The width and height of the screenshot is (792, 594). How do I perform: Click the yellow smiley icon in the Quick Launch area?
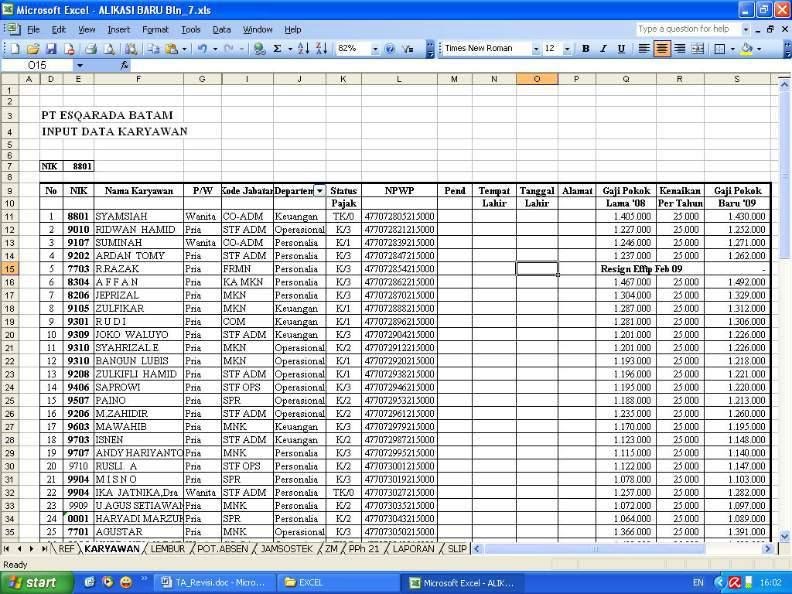tap(126, 582)
